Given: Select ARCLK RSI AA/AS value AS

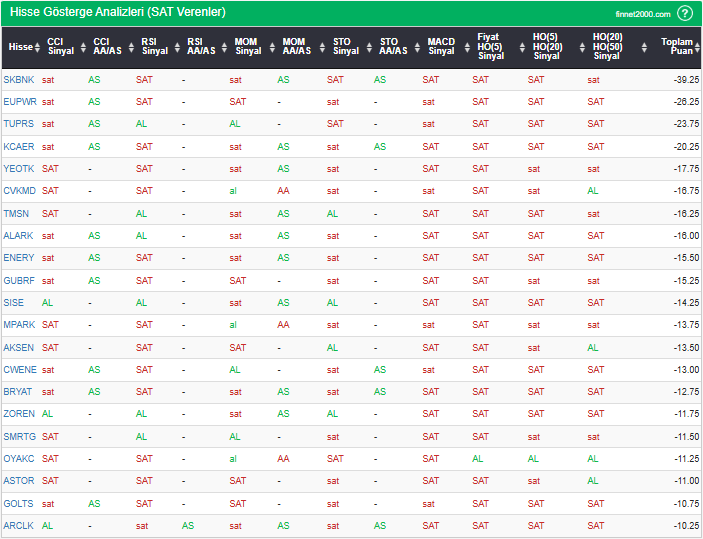Looking at the screenshot, I should [188, 526].
